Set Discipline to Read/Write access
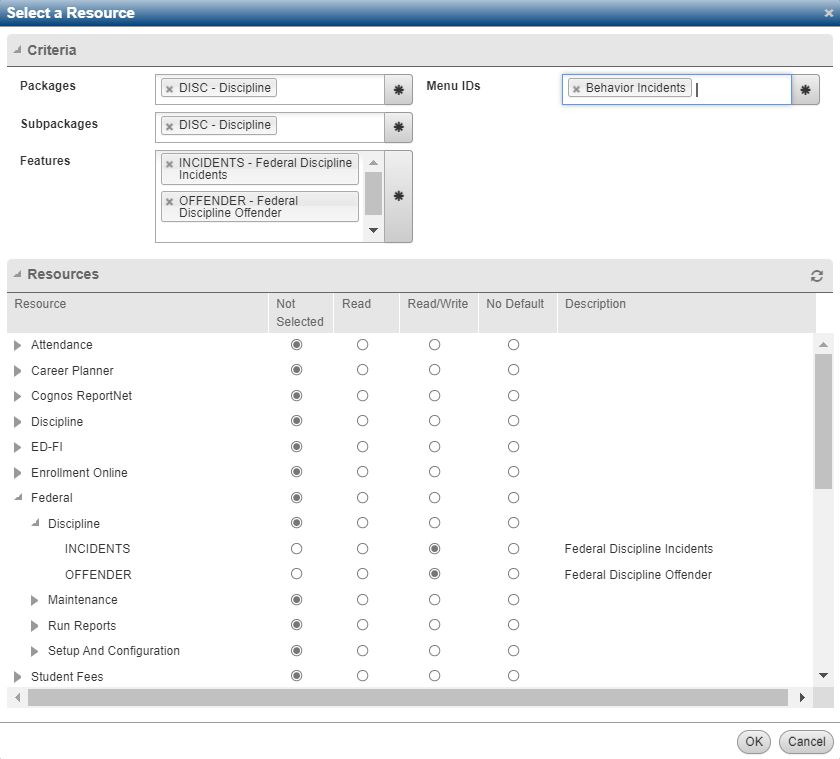 [x=434, y=421]
